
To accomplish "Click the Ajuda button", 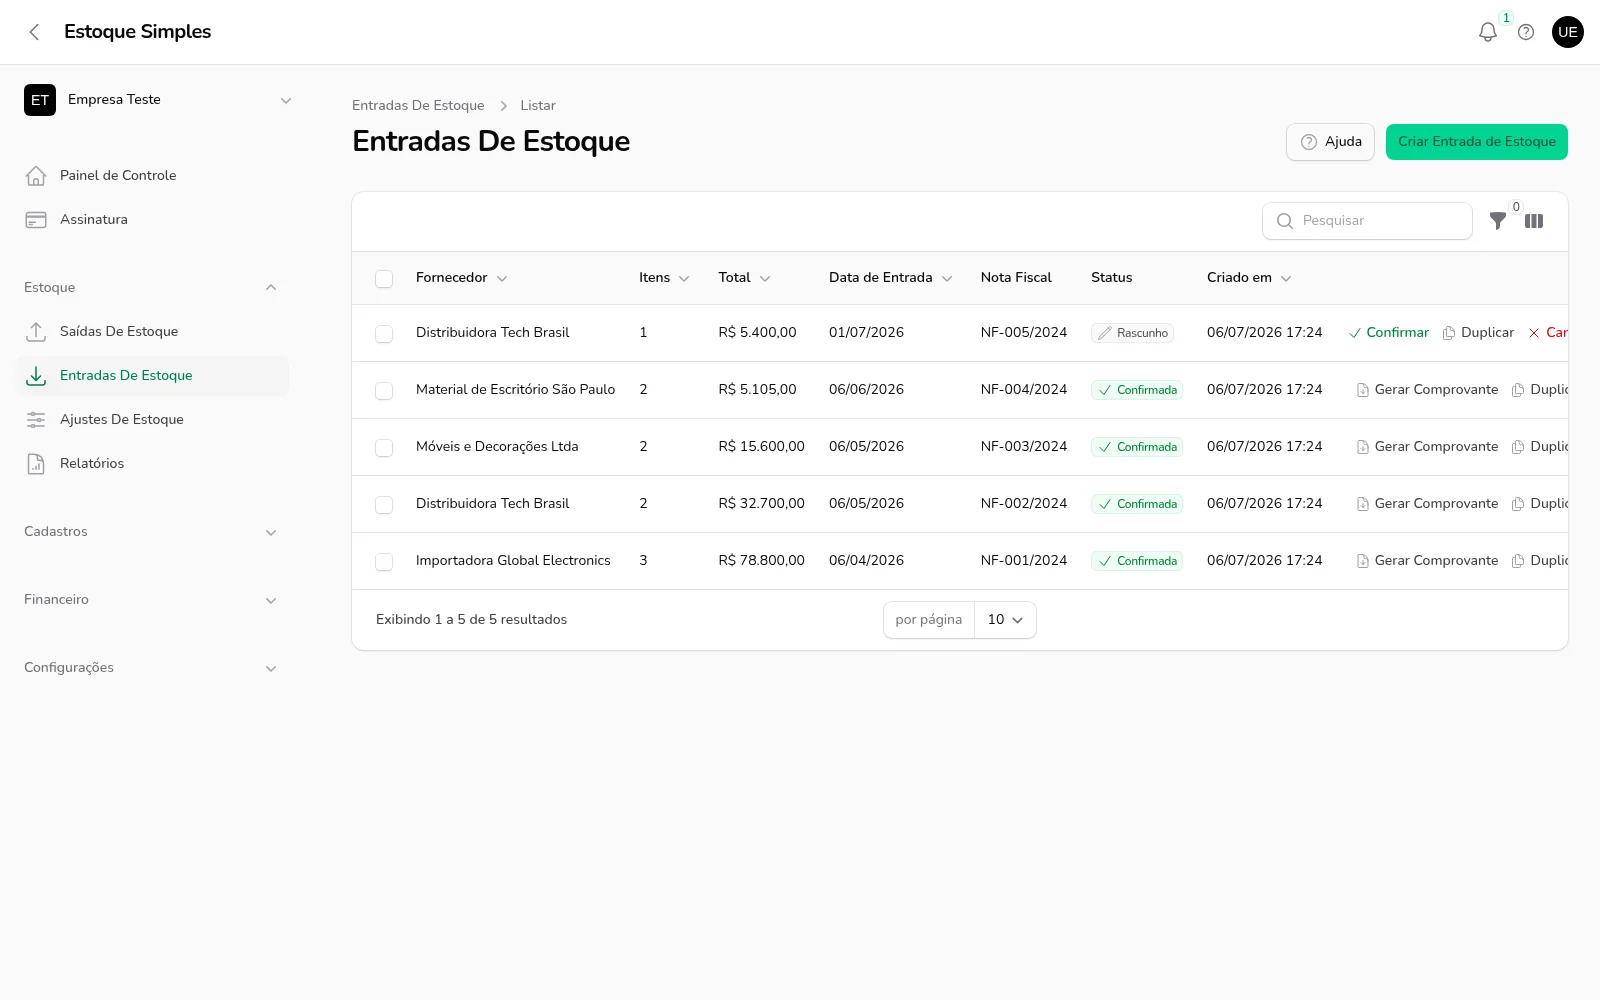I will (1330, 142).
